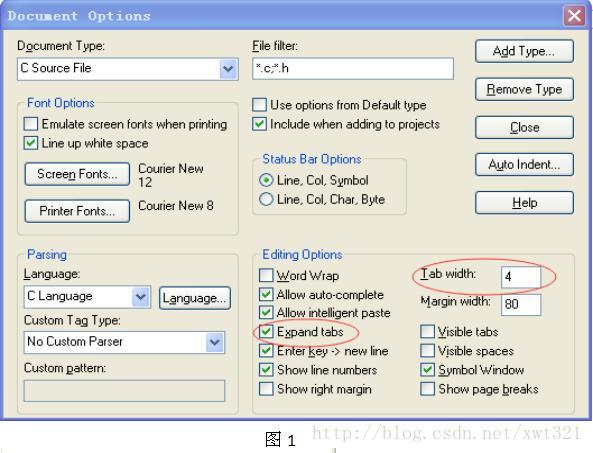Click the Language... button
This screenshot has height=453, width=593.
tap(195, 298)
